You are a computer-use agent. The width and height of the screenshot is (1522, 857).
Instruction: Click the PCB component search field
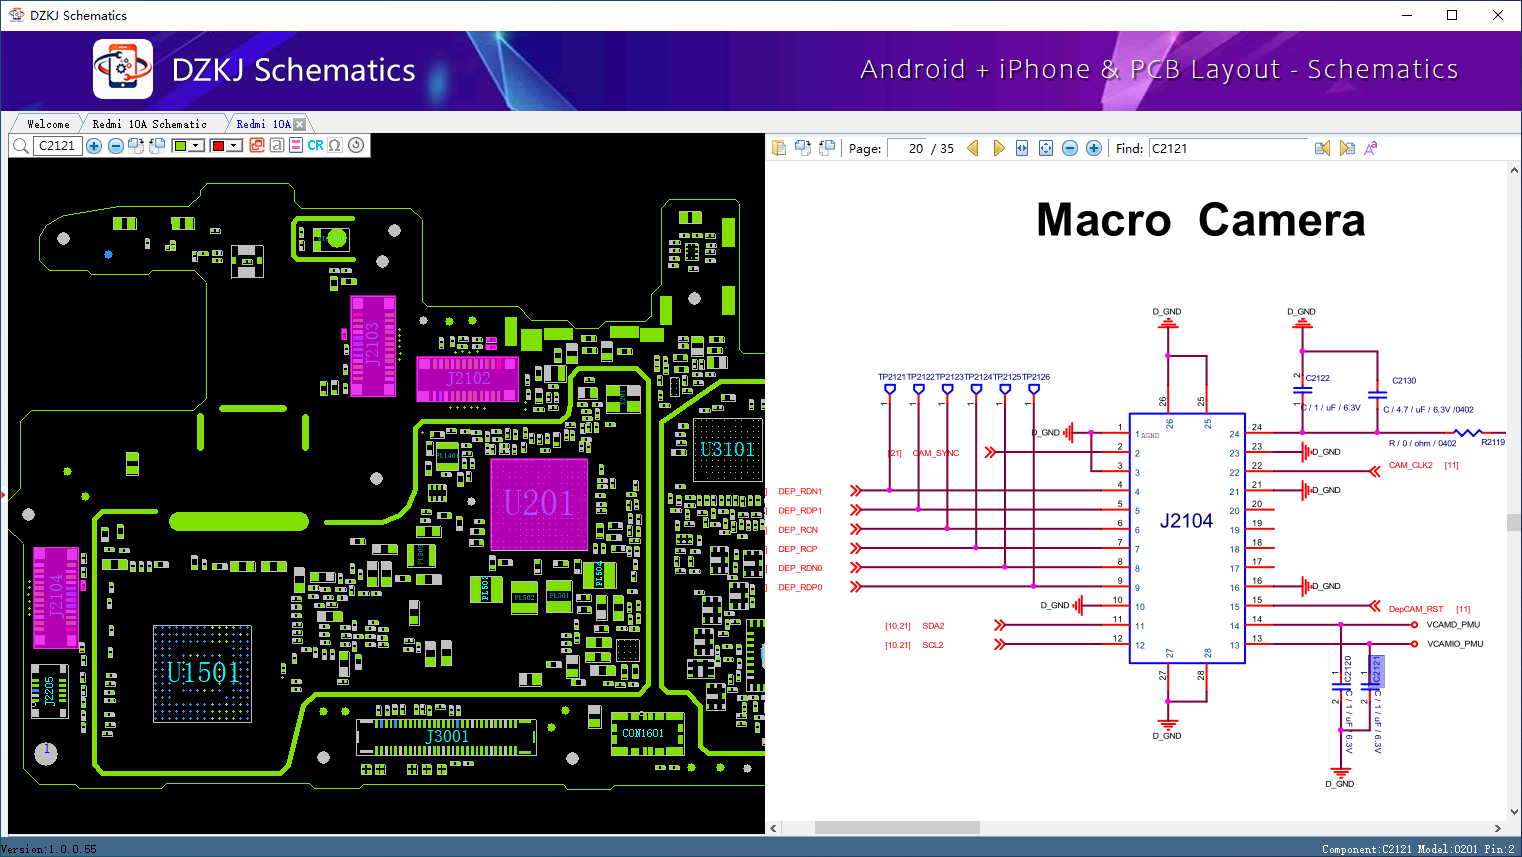point(57,146)
